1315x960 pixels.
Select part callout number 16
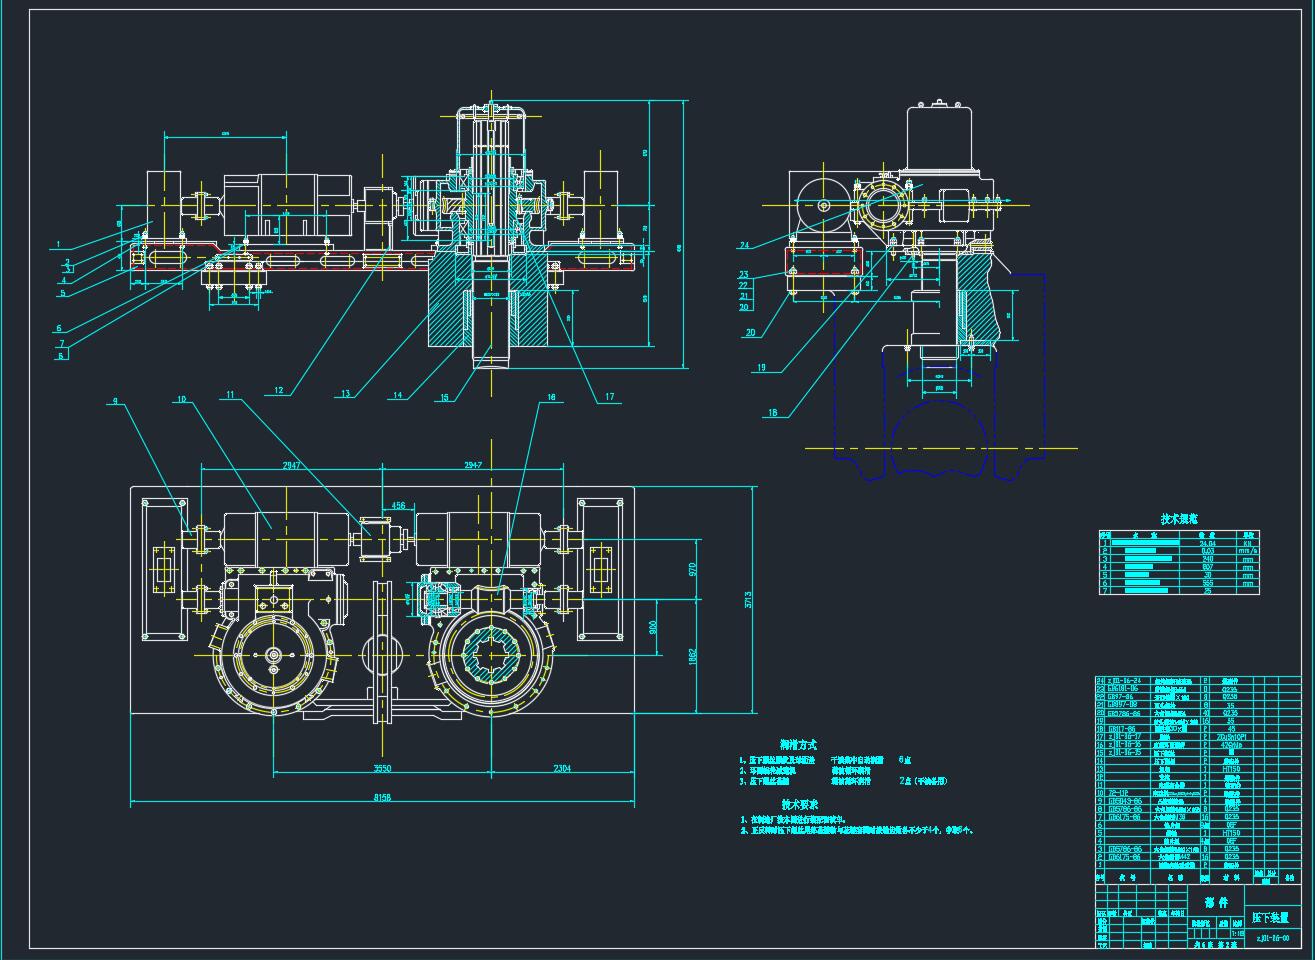550,398
